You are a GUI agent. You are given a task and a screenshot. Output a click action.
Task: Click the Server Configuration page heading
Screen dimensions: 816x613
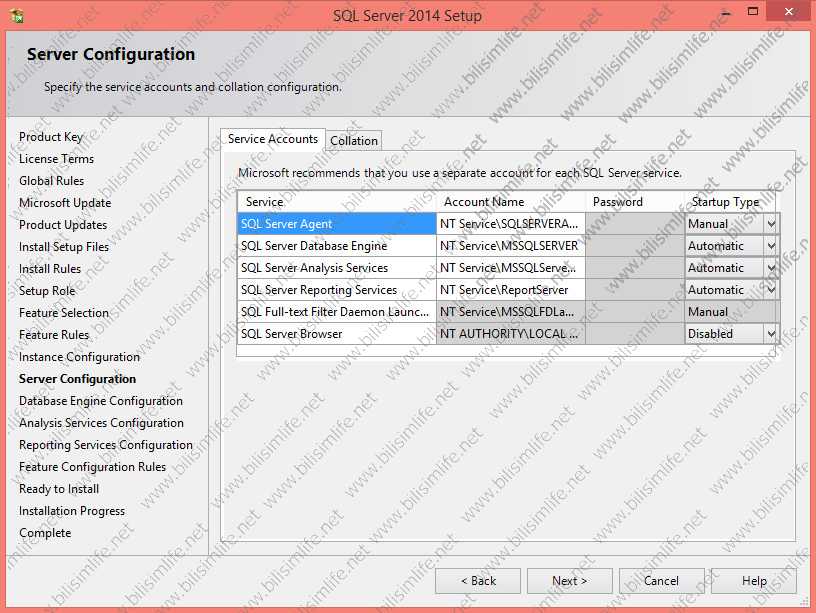(x=111, y=54)
